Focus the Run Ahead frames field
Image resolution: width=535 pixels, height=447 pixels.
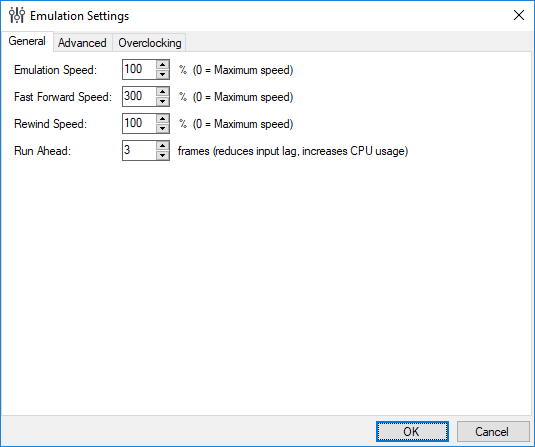point(140,150)
